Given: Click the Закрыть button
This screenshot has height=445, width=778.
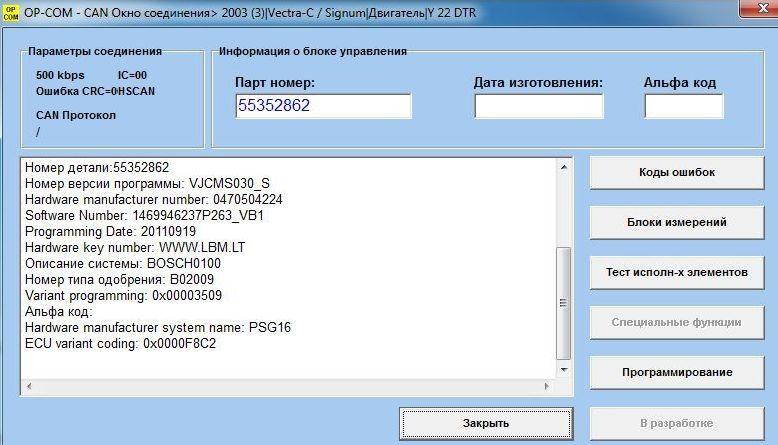Looking at the screenshot, I should pos(486,424).
